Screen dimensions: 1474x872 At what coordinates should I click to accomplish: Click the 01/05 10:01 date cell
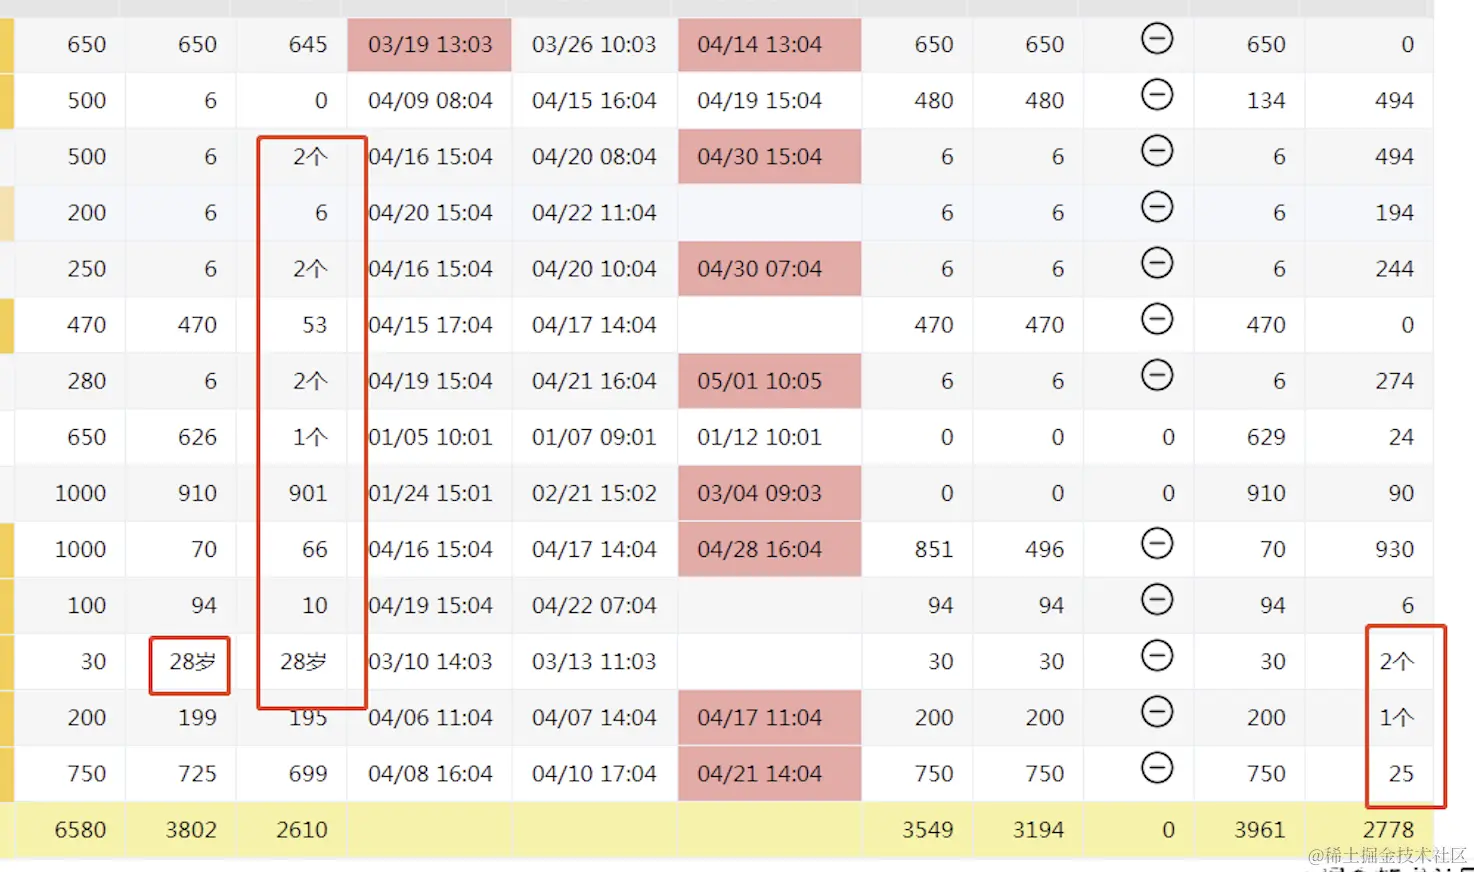tap(430, 437)
